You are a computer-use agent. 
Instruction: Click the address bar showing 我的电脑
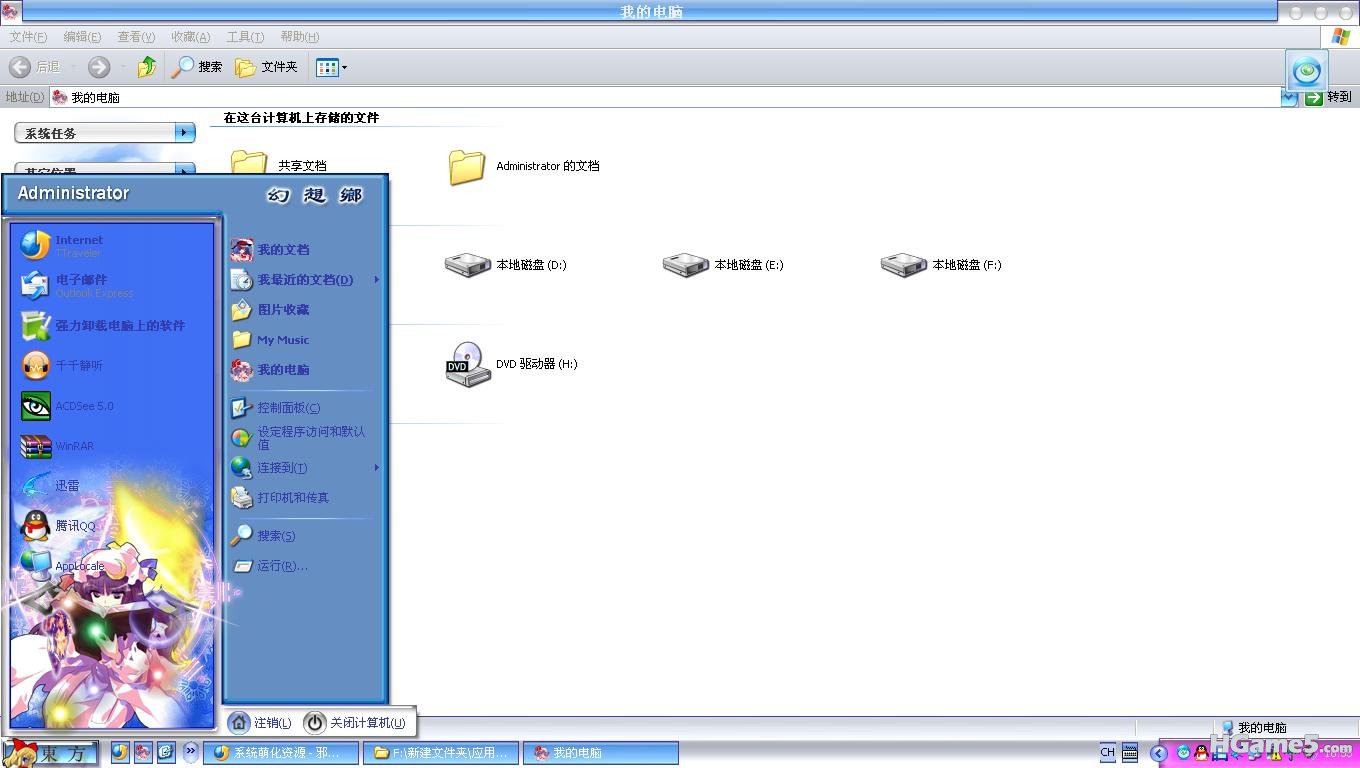point(665,97)
